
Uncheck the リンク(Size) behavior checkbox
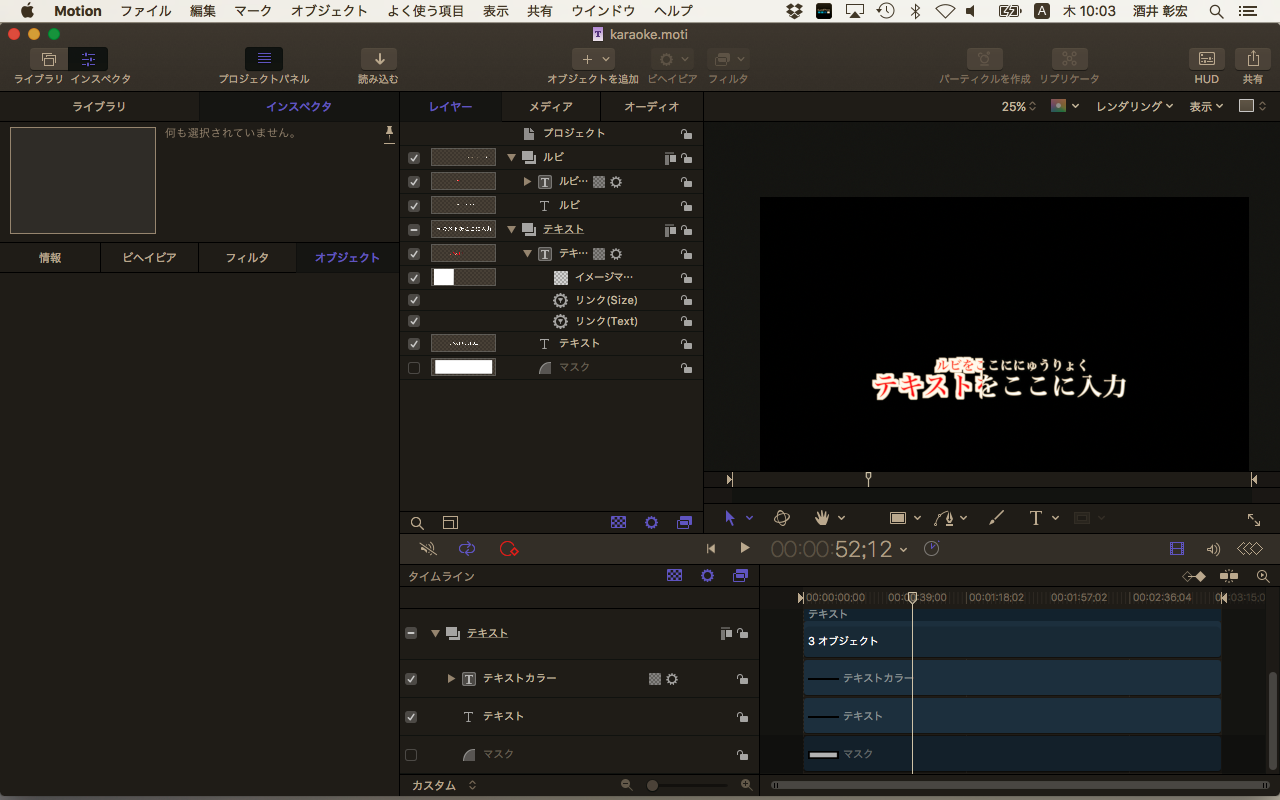(x=414, y=300)
